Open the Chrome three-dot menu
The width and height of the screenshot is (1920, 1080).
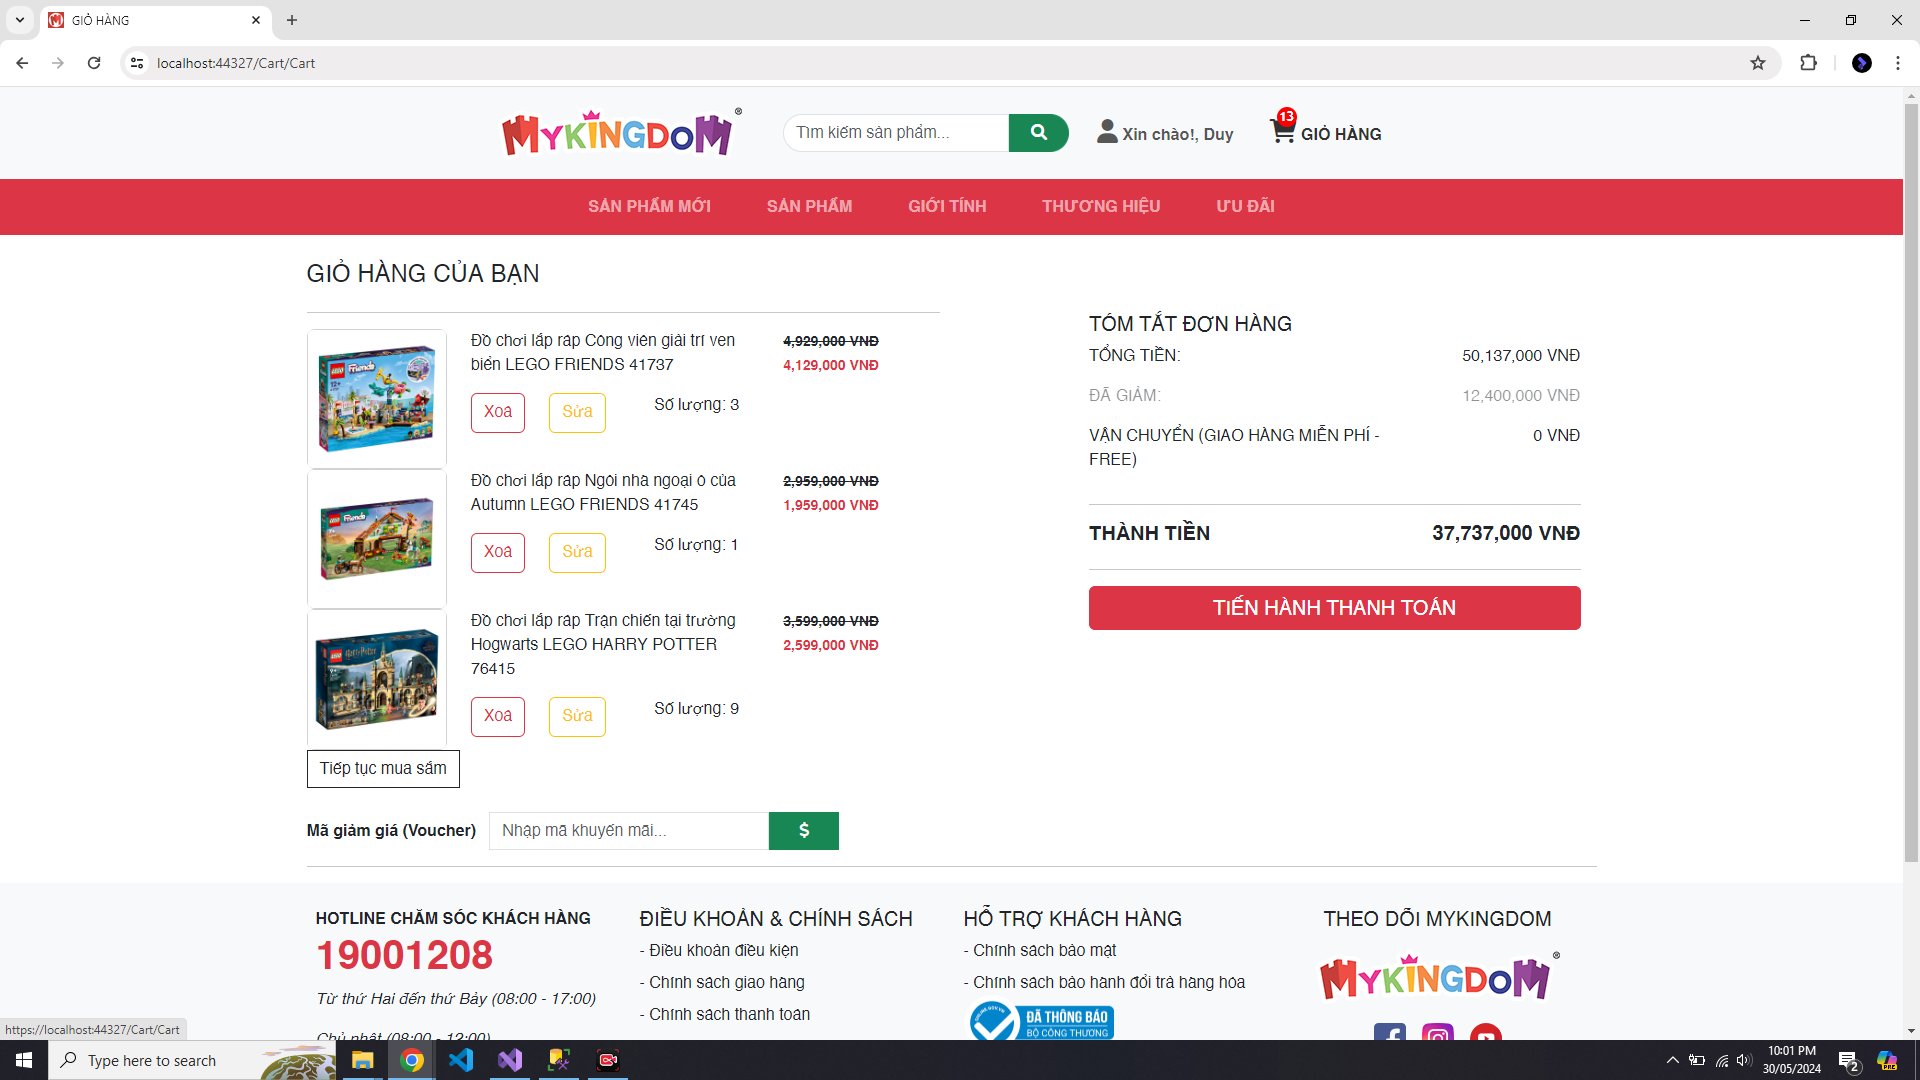[x=1897, y=63]
